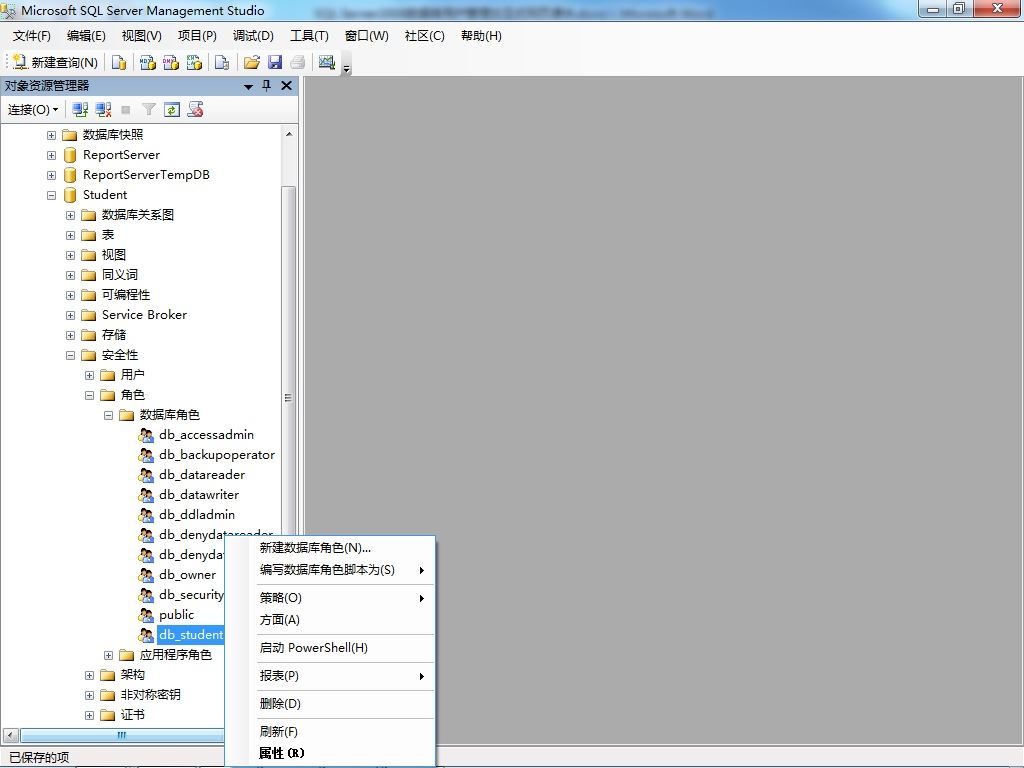The width and height of the screenshot is (1024, 768).
Task: Expand the 应用程序角色 folder
Action: (x=108, y=655)
